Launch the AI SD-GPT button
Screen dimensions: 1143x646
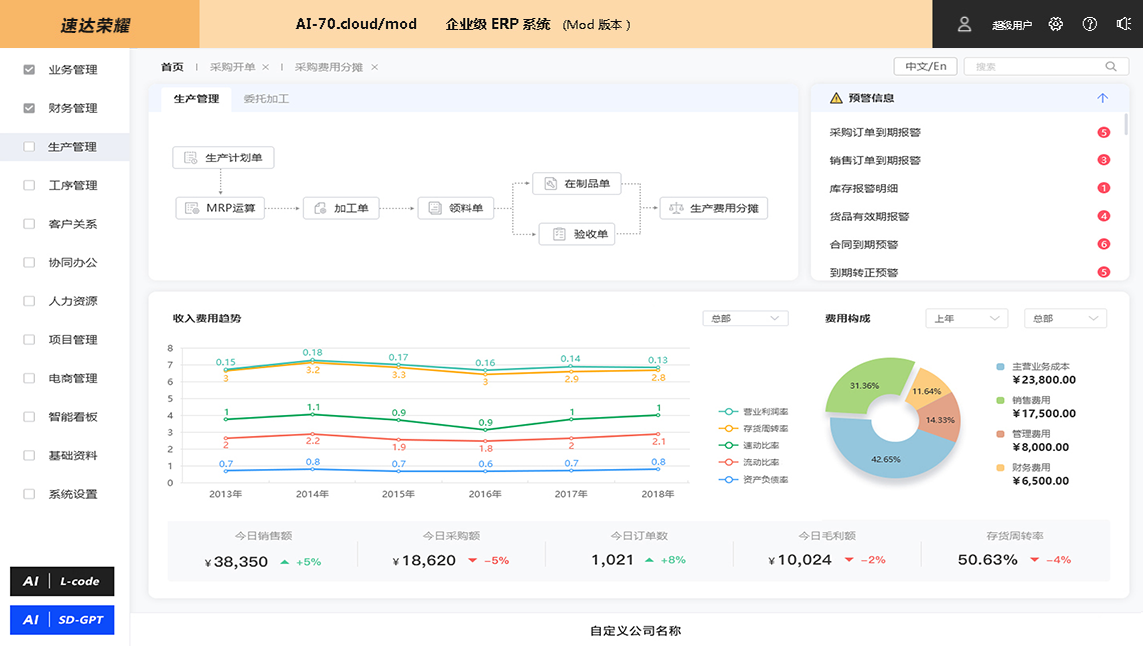pos(62,620)
